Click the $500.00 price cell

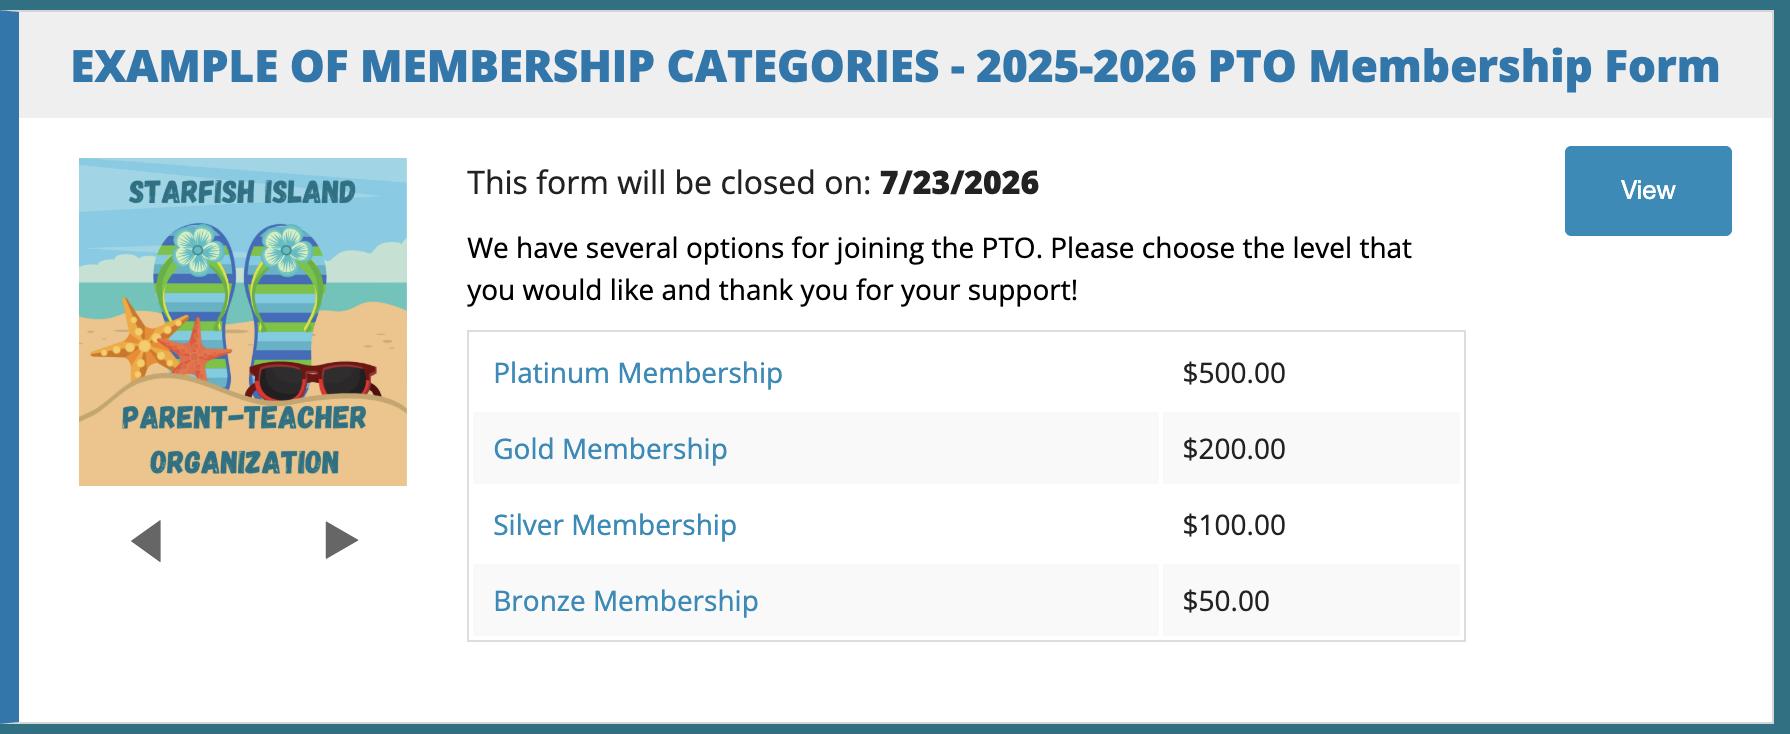coord(1233,373)
